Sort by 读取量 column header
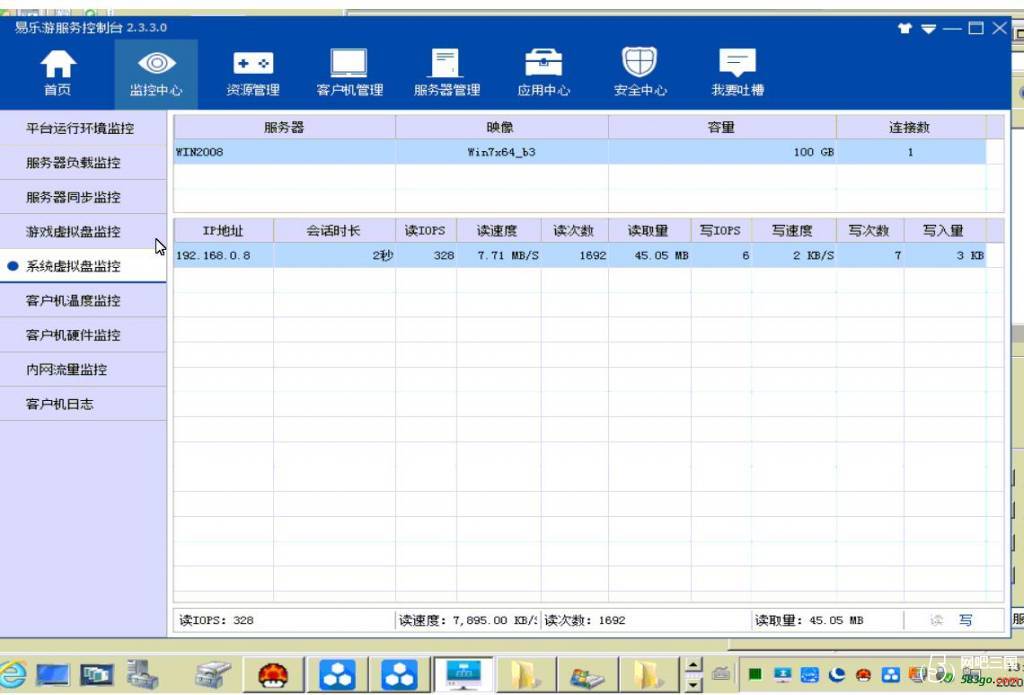This screenshot has height=695, width=1024. coord(649,231)
